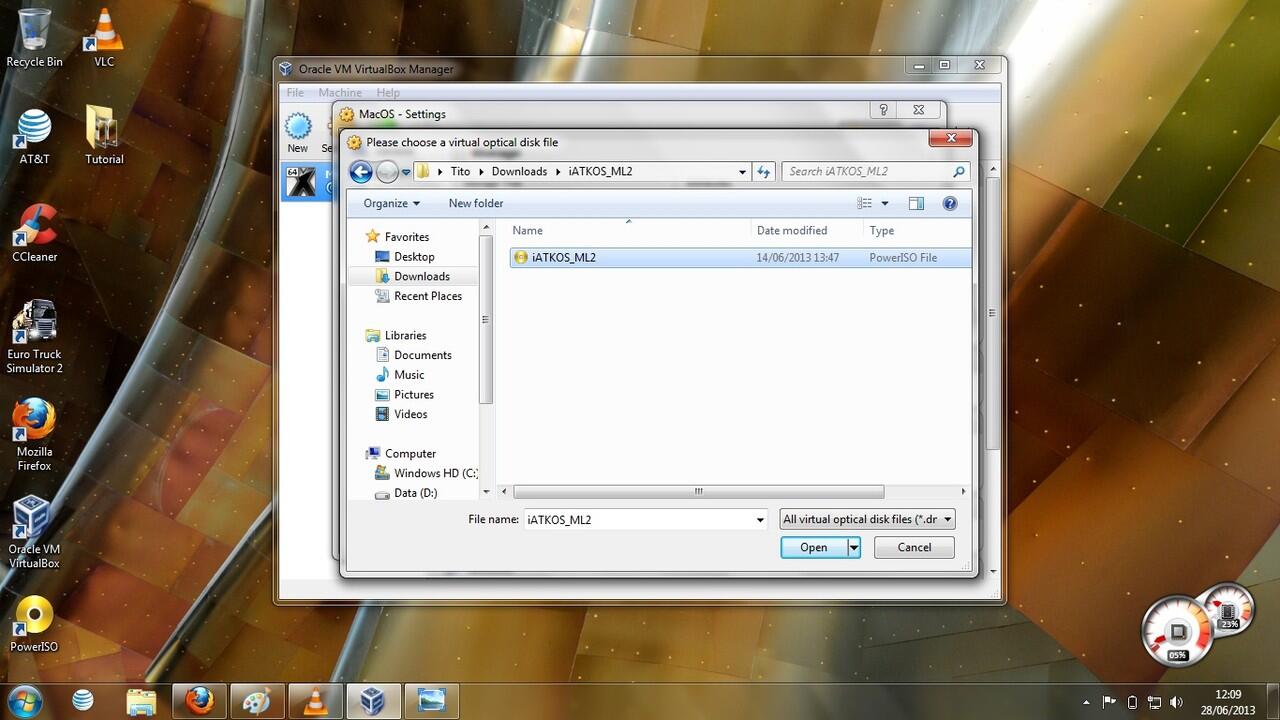The image size is (1280, 720).
Task: Open Help menu in VirtualBox Manager
Action: coord(388,93)
